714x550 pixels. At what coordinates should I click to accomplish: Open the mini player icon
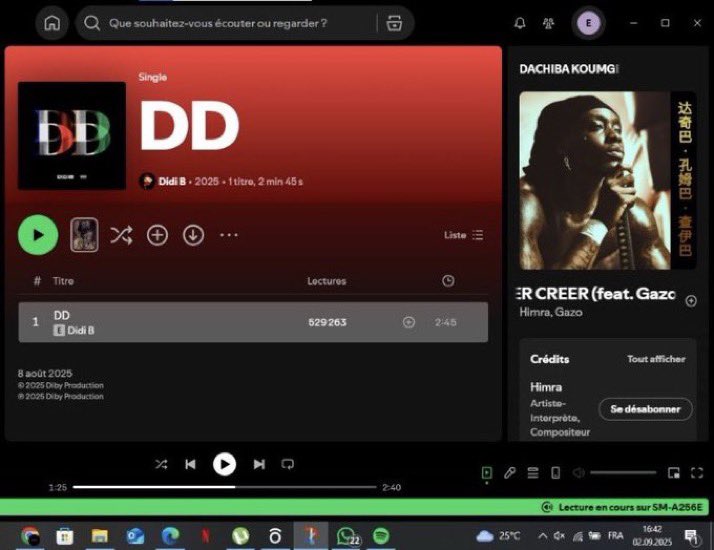[x=673, y=473]
